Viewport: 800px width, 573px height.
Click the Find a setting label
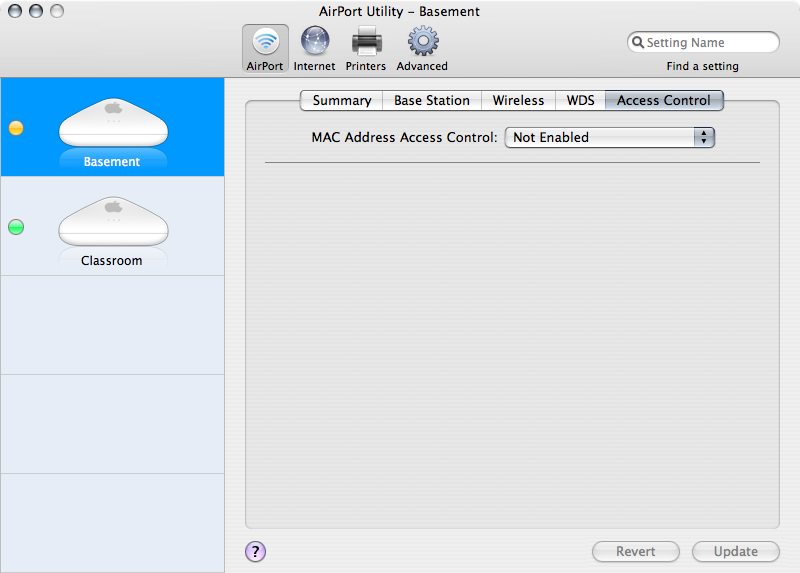pyautogui.click(x=703, y=66)
